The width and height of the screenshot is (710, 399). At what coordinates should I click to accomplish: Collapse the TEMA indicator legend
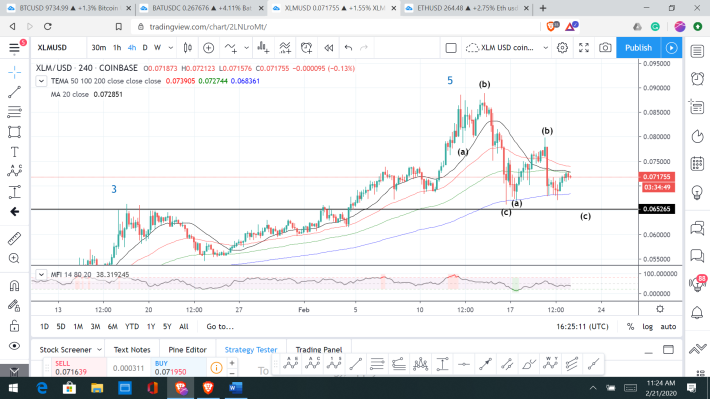click(41, 81)
